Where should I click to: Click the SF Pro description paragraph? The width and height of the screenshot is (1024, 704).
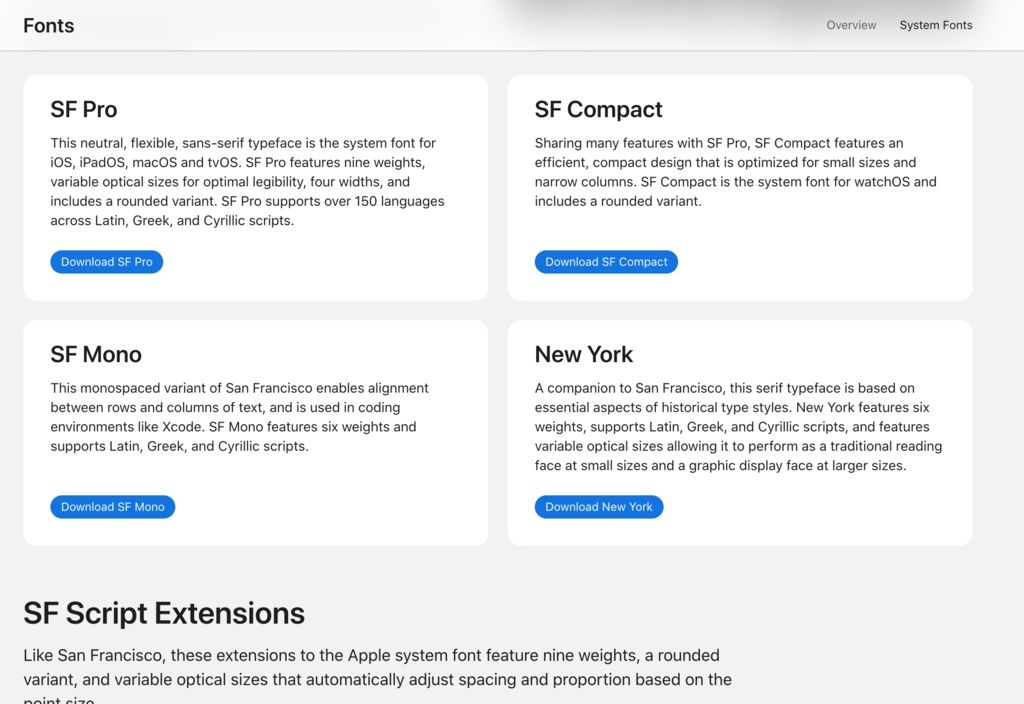point(247,182)
